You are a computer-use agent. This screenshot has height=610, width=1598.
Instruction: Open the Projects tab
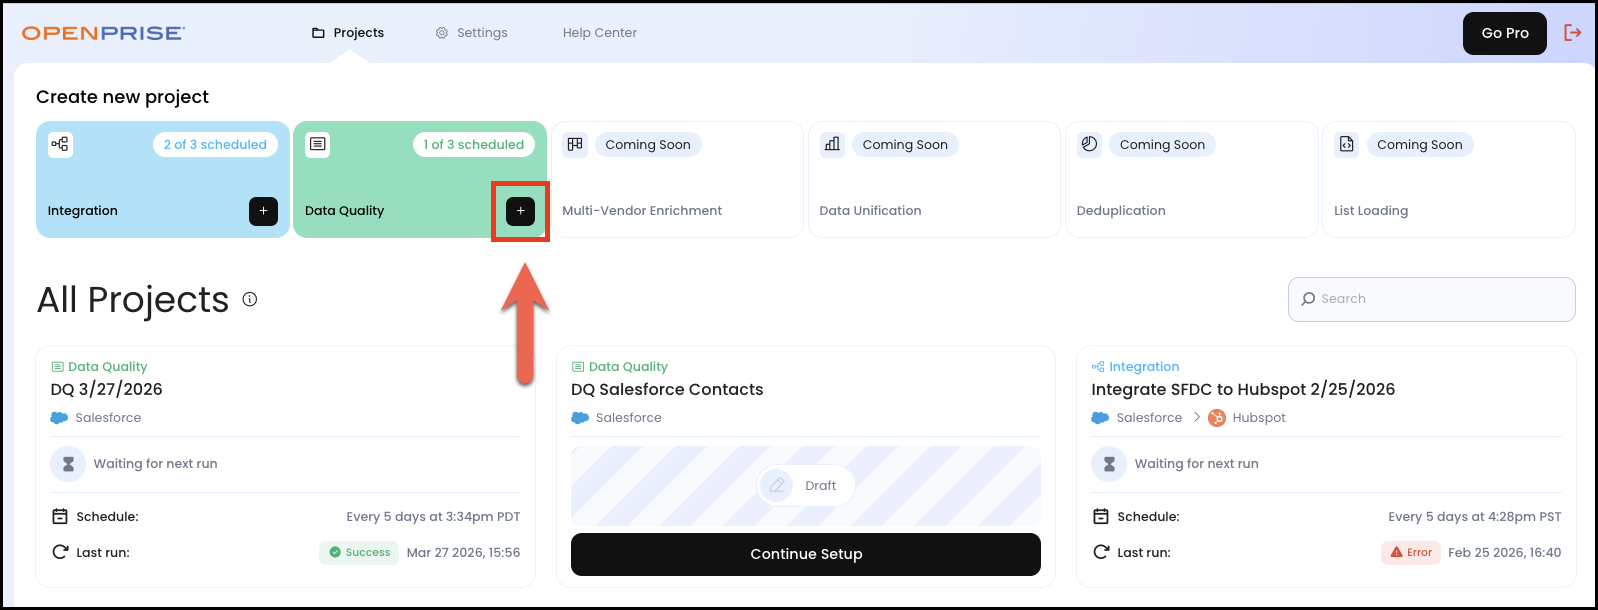347,33
